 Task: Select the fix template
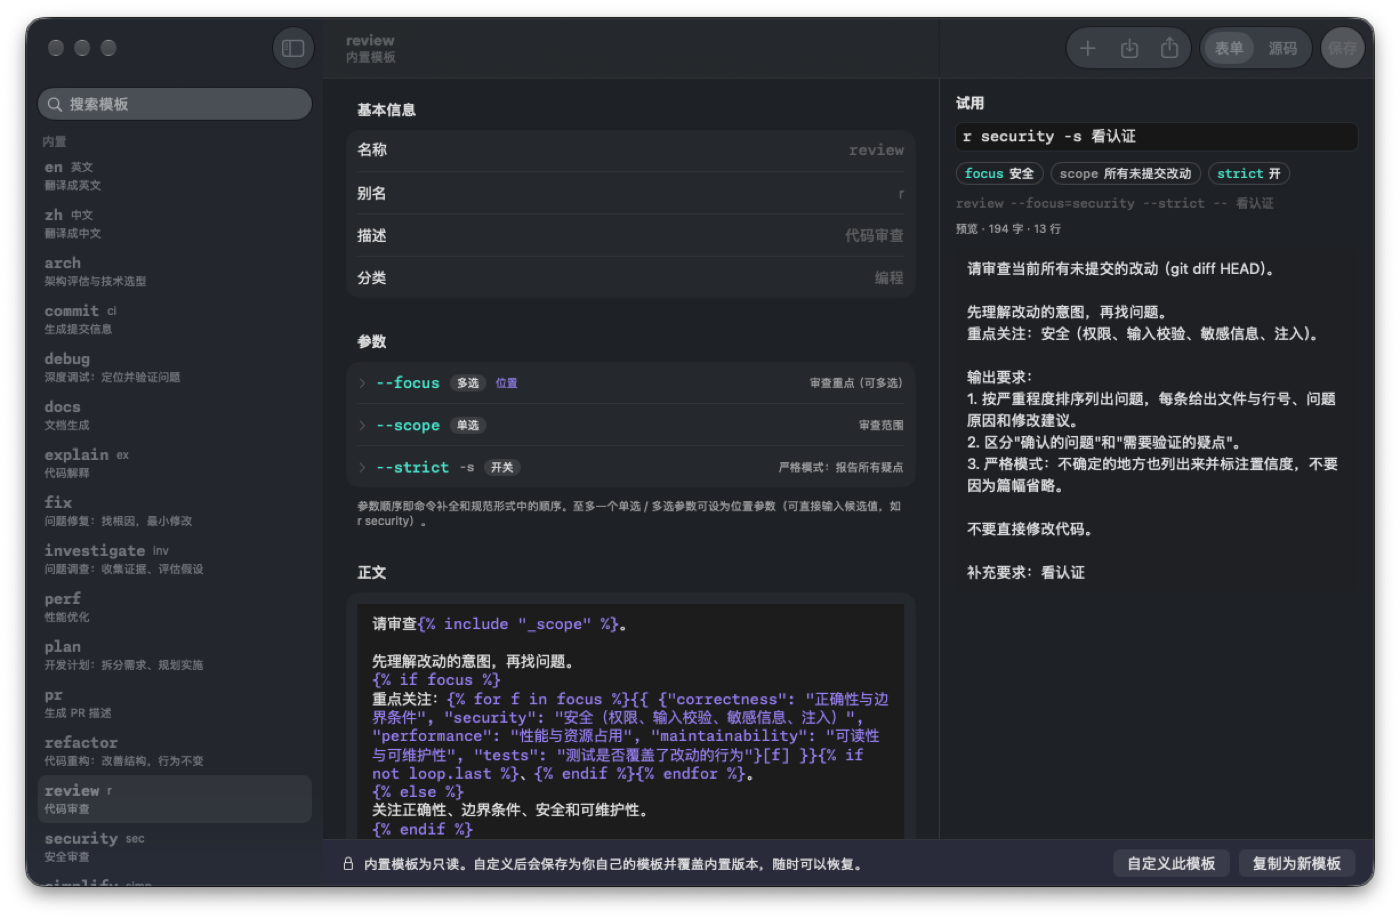[x=175, y=511]
